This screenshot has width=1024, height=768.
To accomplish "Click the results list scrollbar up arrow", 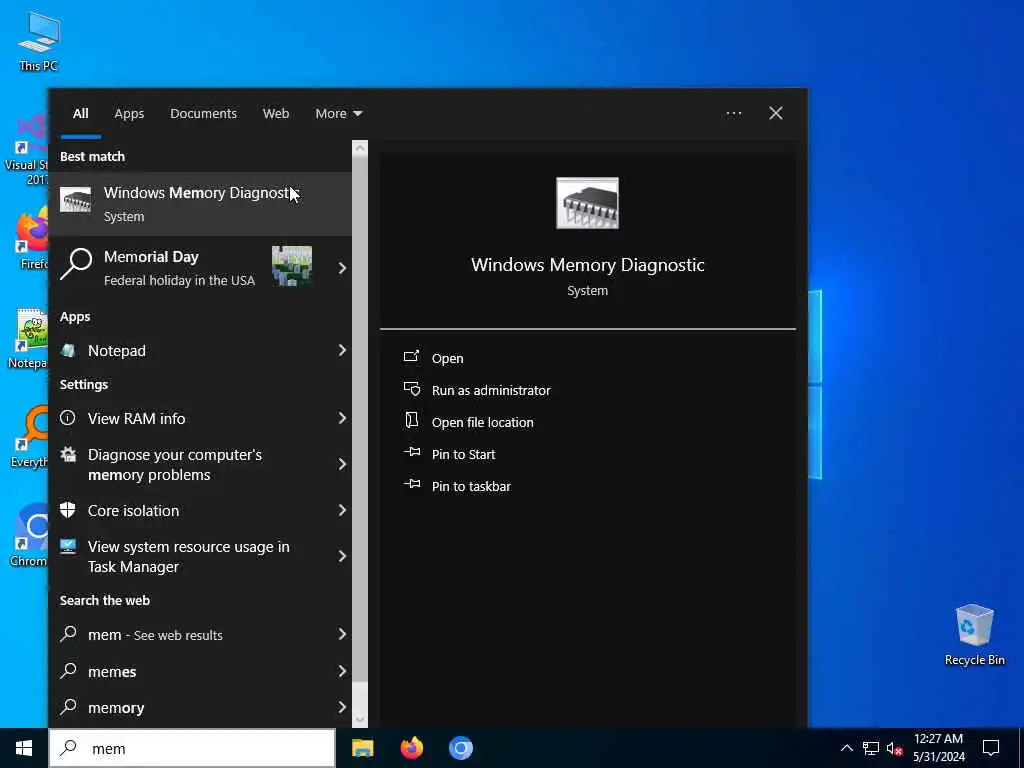I will 360,148.
